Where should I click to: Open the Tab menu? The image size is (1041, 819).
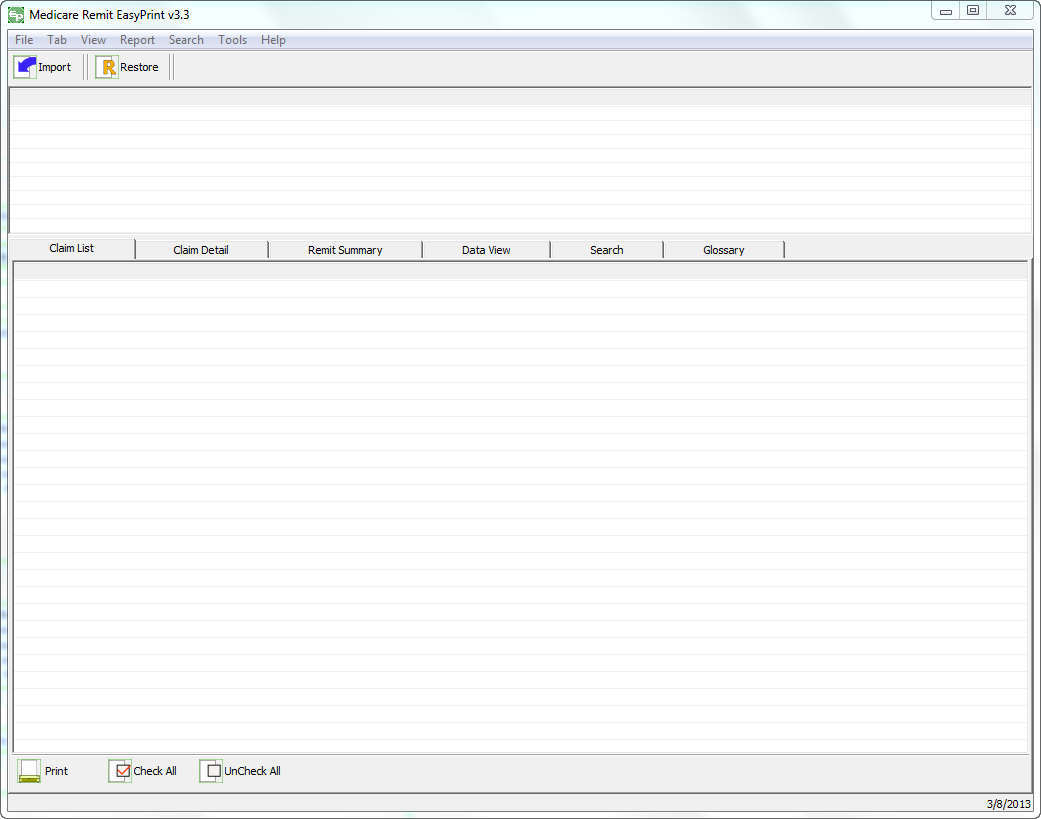(x=57, y=40)
